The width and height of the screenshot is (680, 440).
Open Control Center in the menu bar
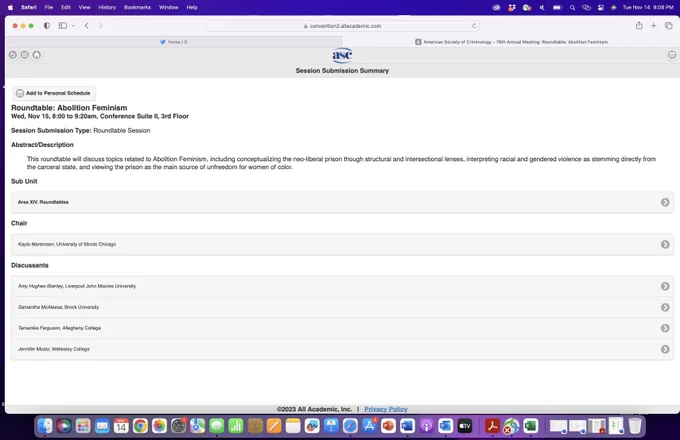[601, 7]
